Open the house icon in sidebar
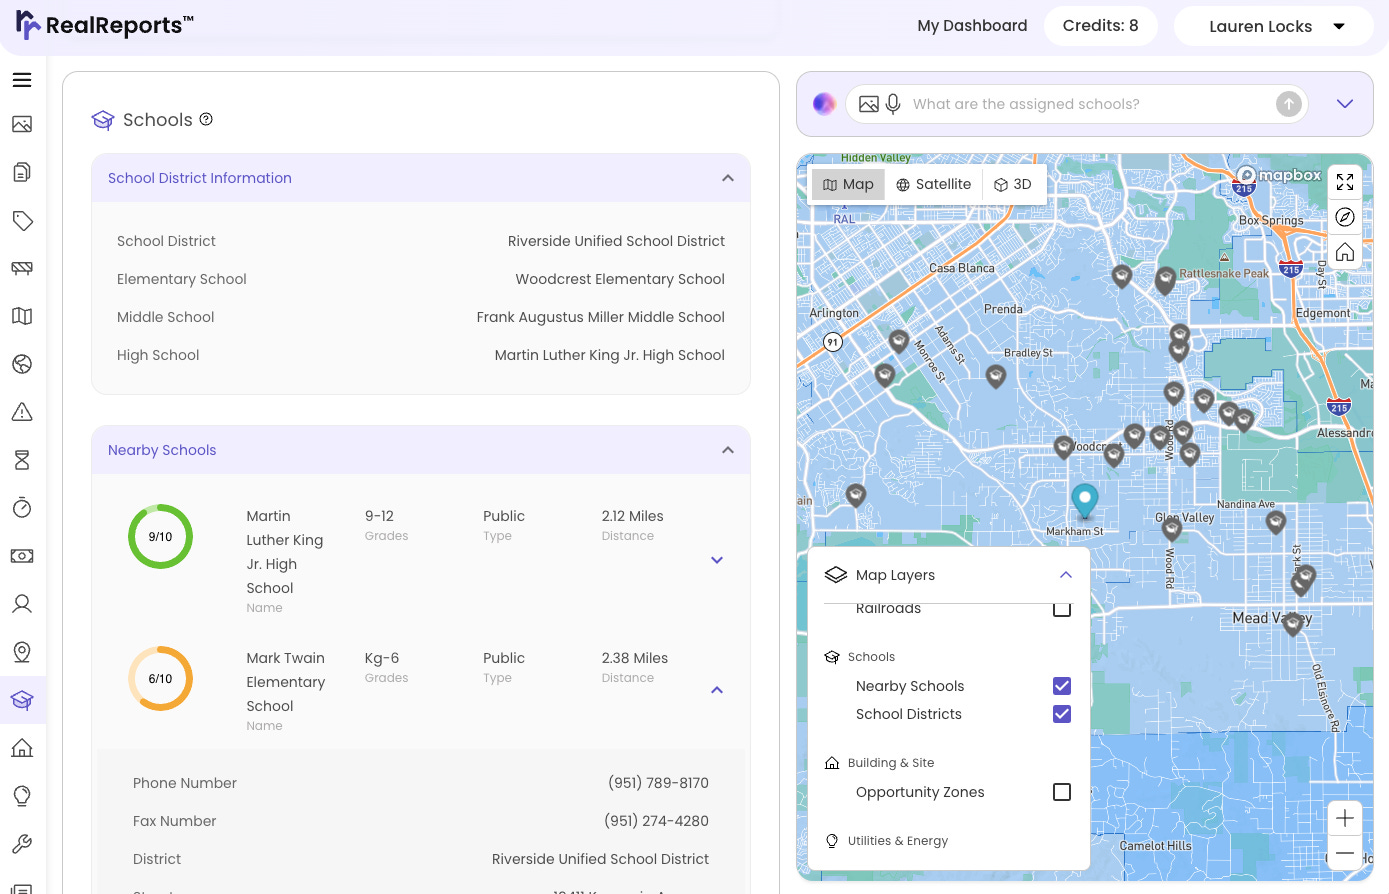Image resolution: width=1389 pixels, height=894 pixels. (22, 748)
